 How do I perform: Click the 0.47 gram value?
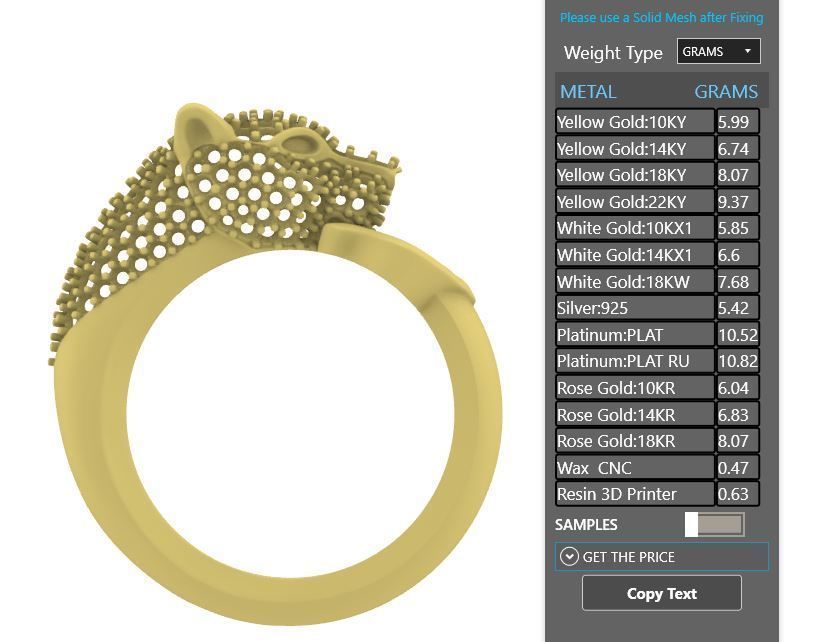[x=738, y=467]
